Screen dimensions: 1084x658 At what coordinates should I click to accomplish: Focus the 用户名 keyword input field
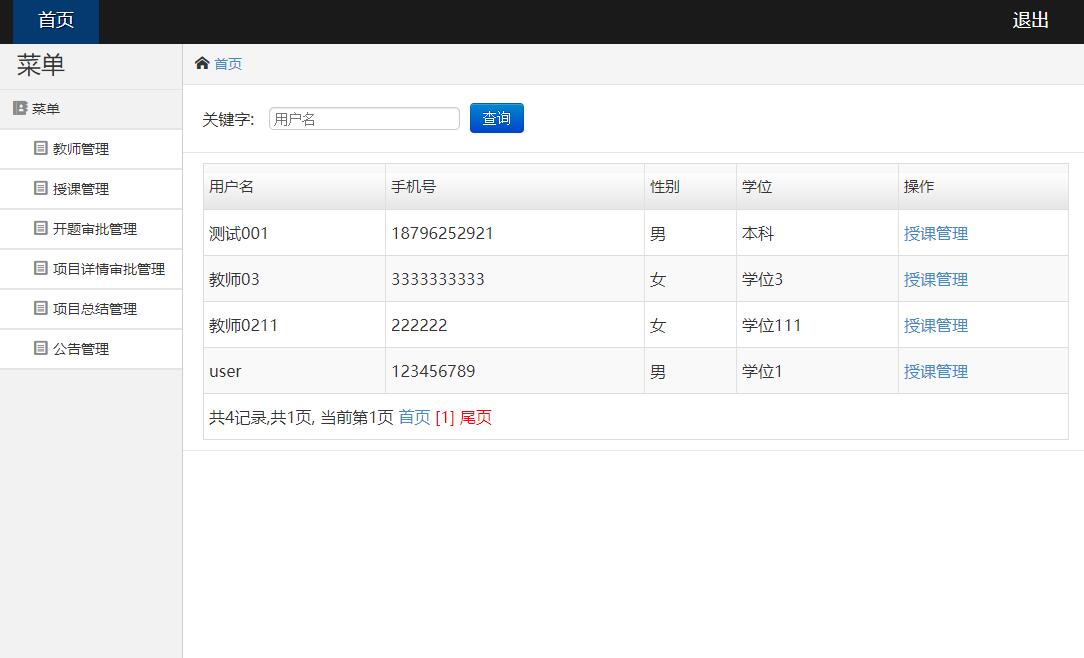pyautogui.click(x=364, y=119)
